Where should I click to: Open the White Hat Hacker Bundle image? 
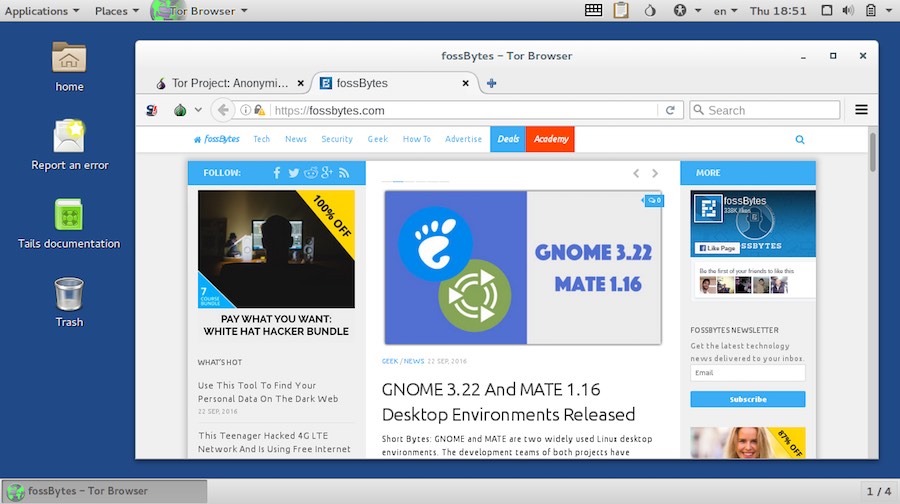[x=276, y=249]
